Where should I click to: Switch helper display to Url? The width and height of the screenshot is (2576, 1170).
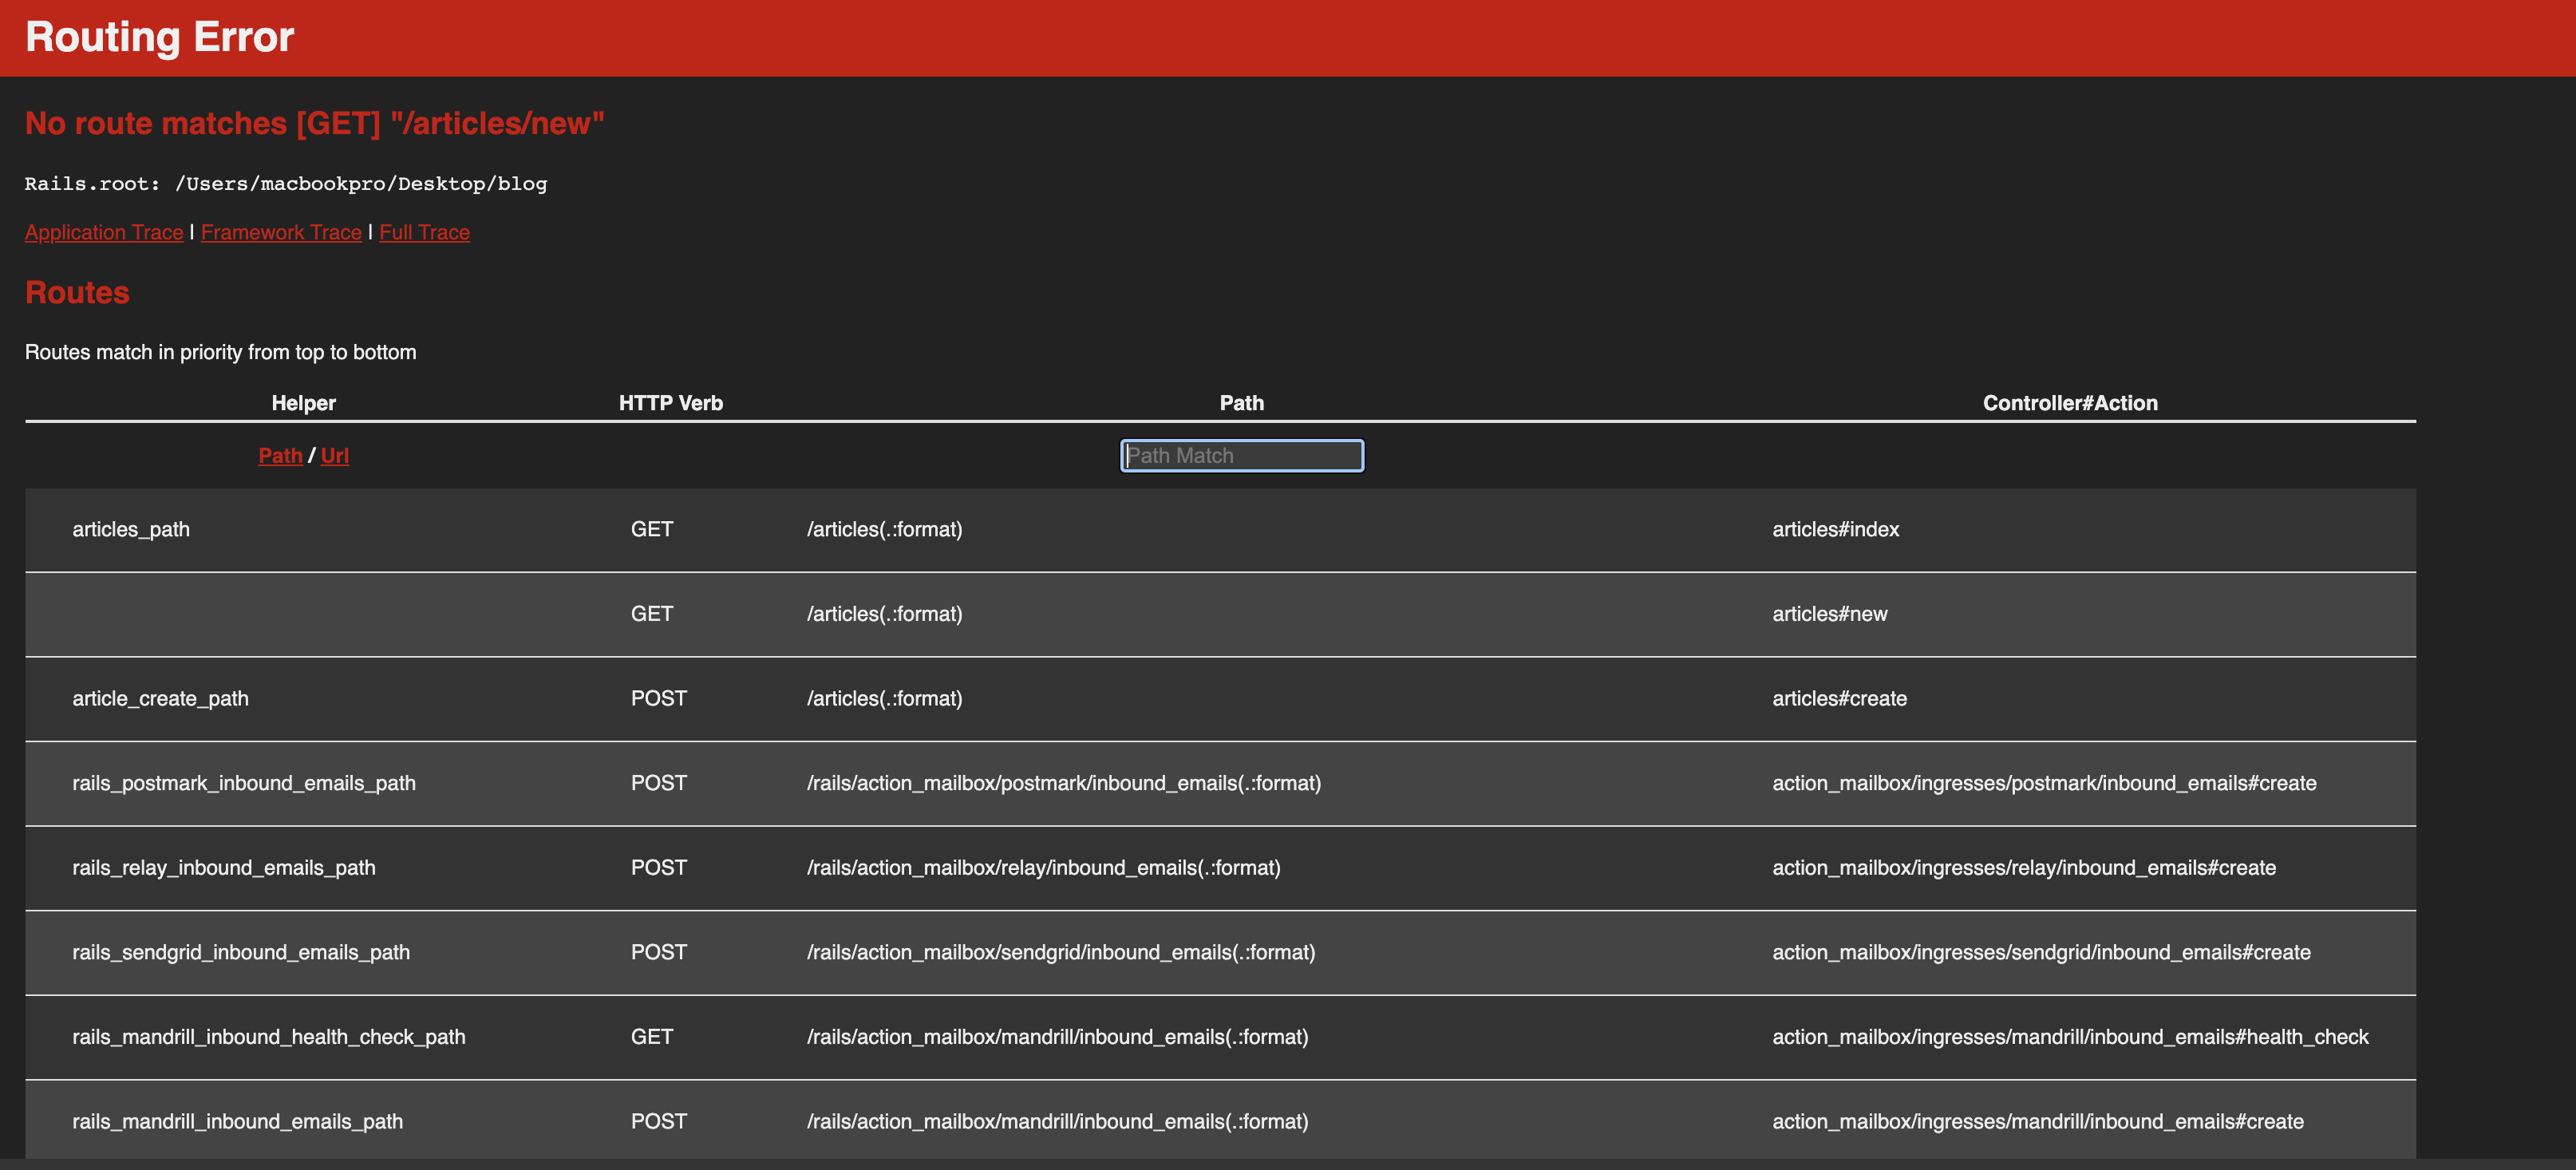click(335, 456)
